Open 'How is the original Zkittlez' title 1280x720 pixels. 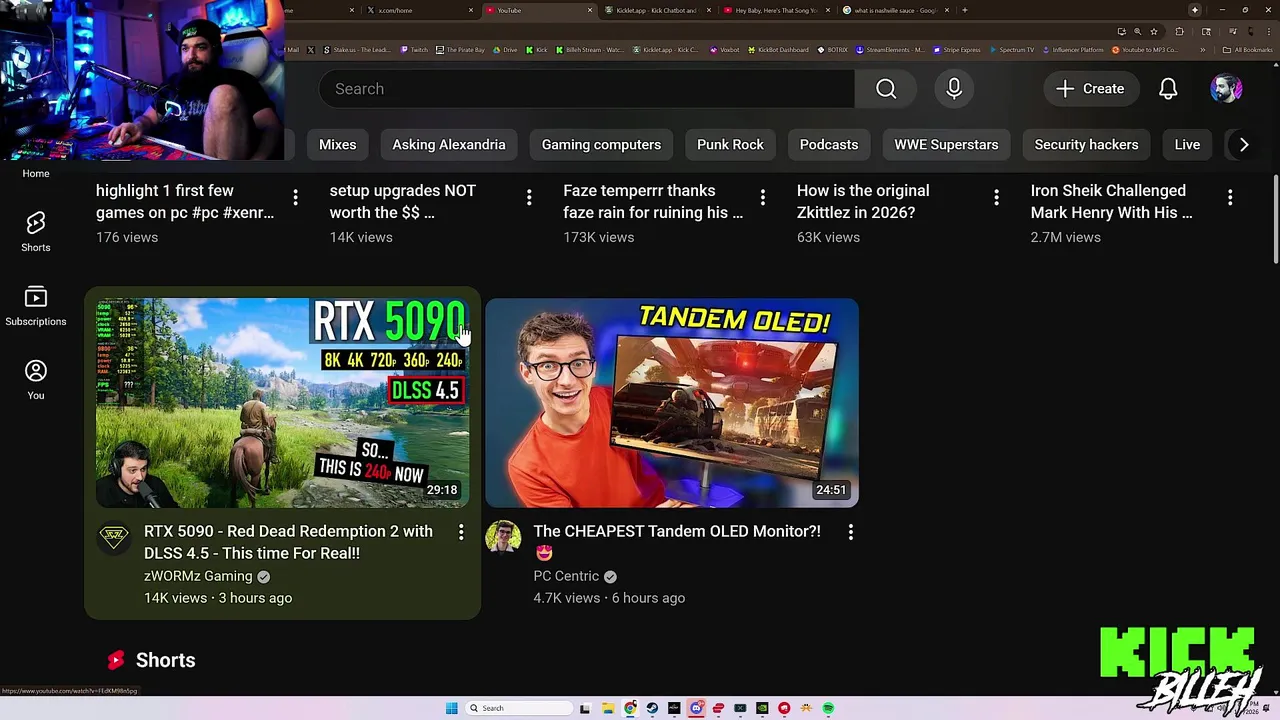pos(863,201)
